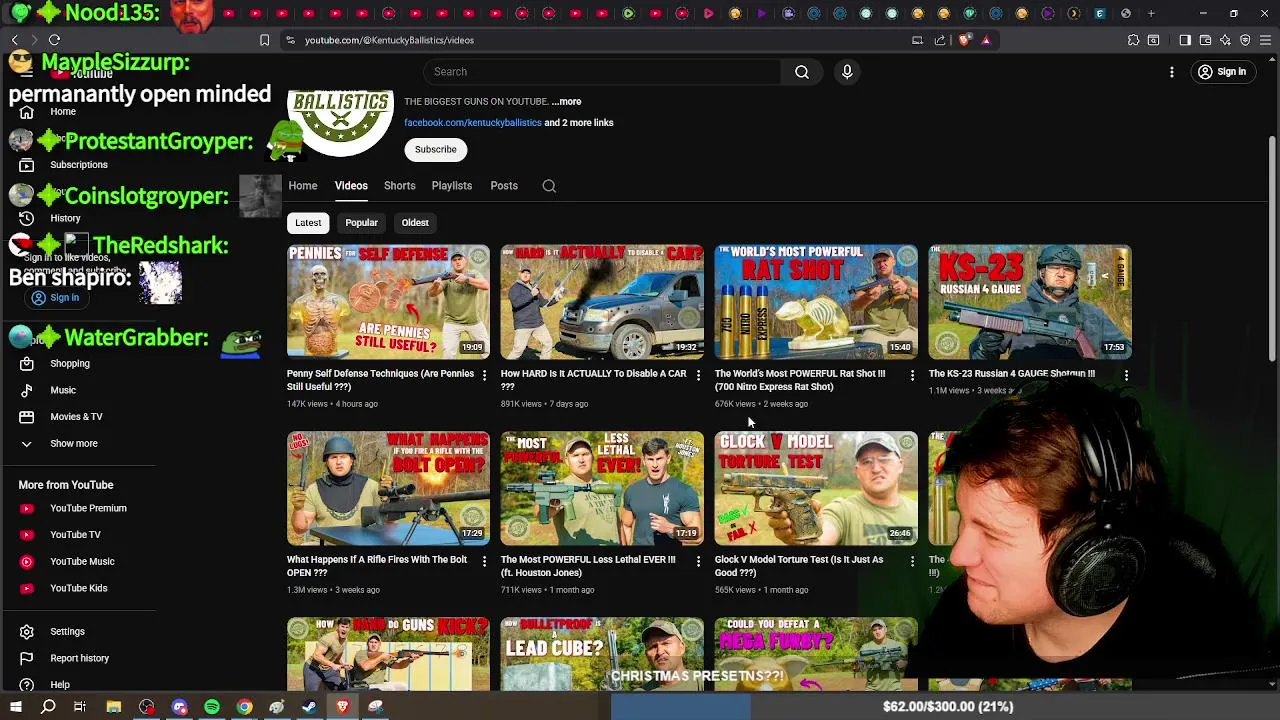Click the page vertical scrollbar
Viewport: 1280px width, 720px height.
pos(1273,248)
